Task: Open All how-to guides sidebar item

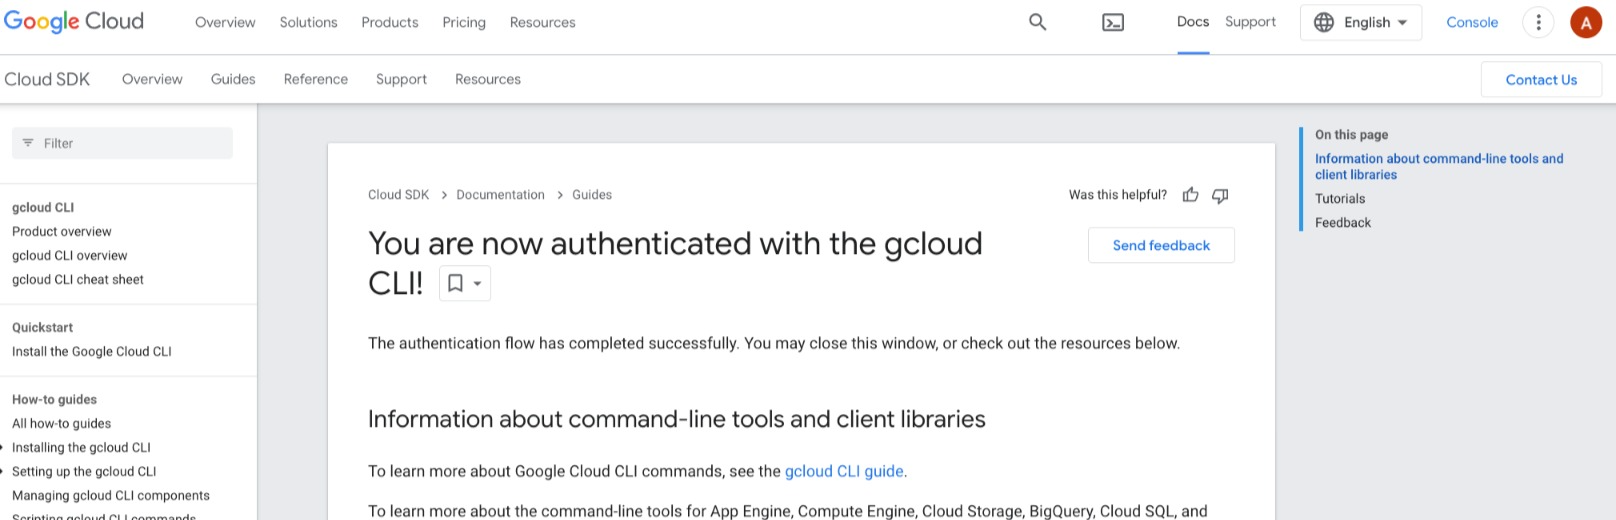Action: point(62,424)
